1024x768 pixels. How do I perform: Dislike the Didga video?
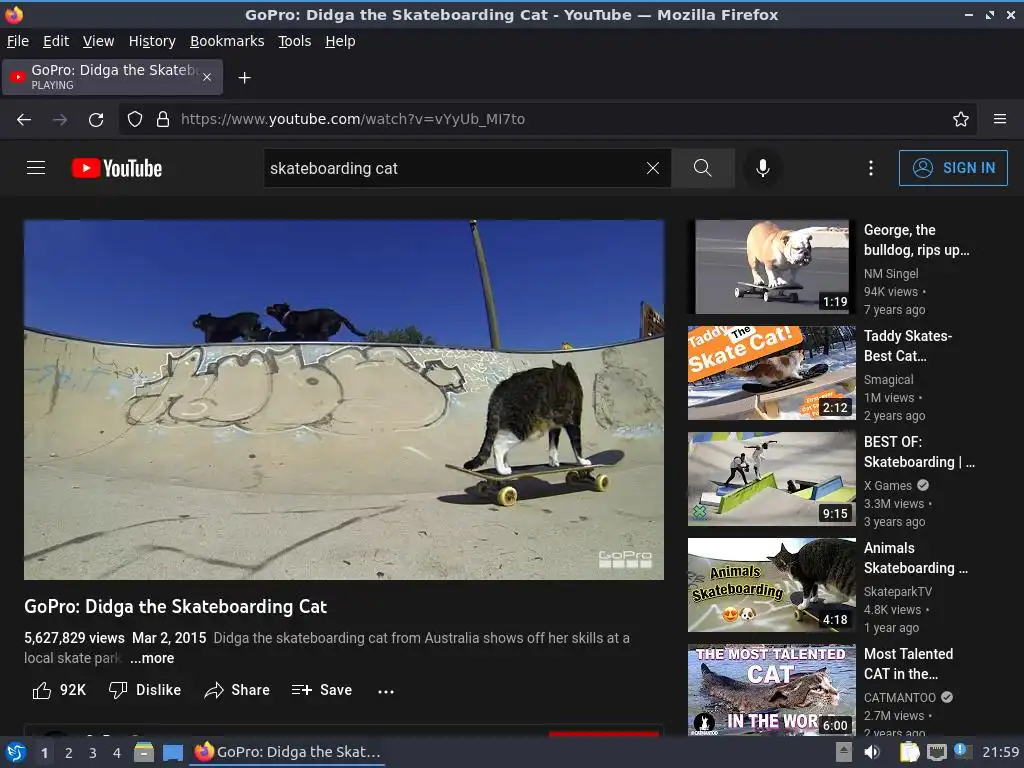click(x=145, y=690)
